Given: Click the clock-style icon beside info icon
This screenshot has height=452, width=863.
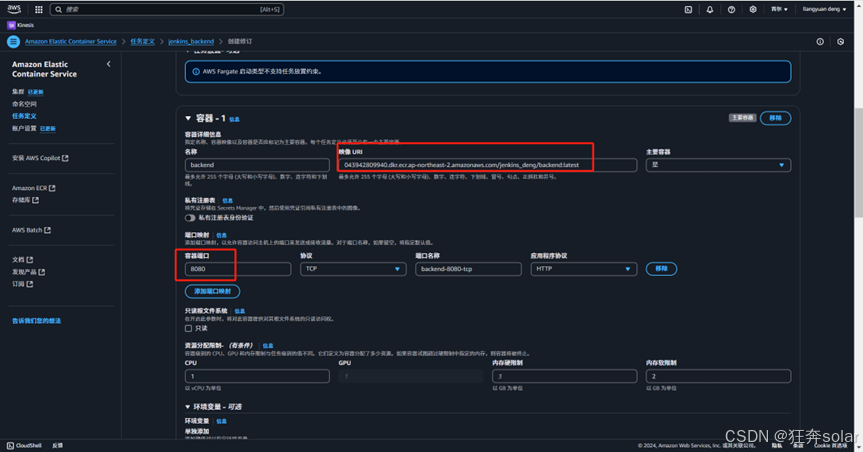Looking at the screenshot, I should pos(840,41).
